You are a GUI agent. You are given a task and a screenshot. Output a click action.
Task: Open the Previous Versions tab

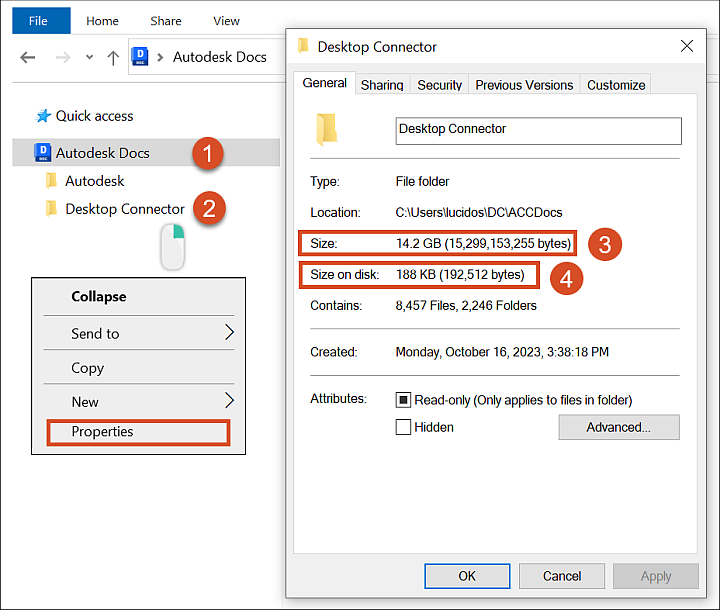[x=524, y=85]
